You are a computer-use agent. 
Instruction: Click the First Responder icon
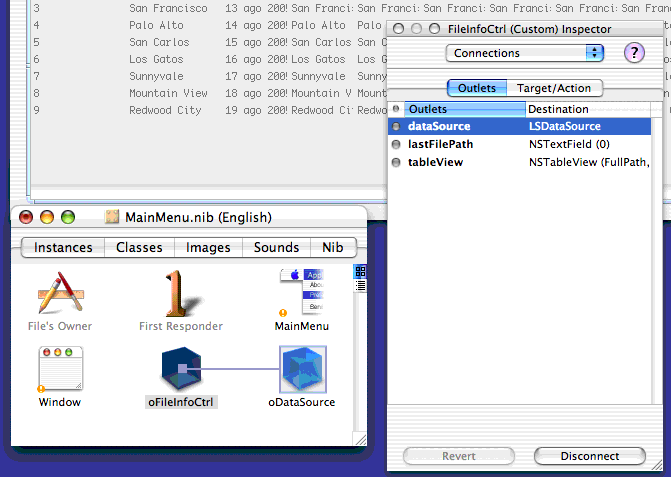pyautogui.click(x=180, y=296)
